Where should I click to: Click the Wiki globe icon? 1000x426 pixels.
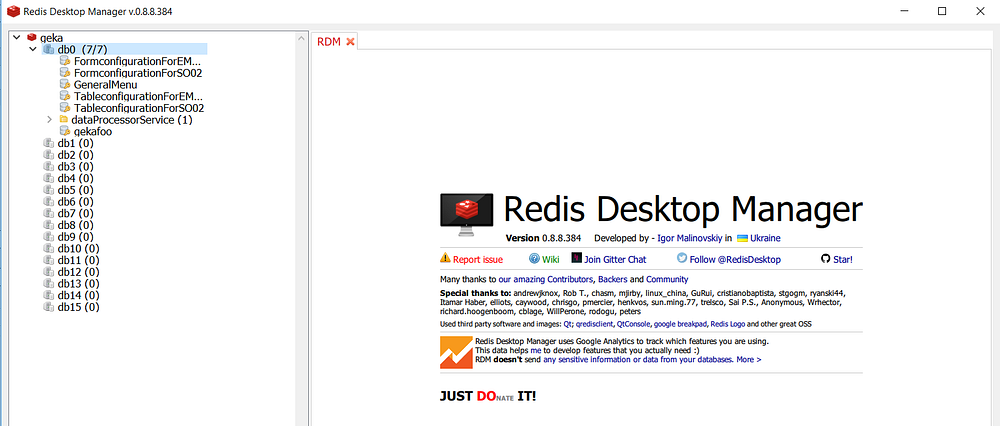534,258
